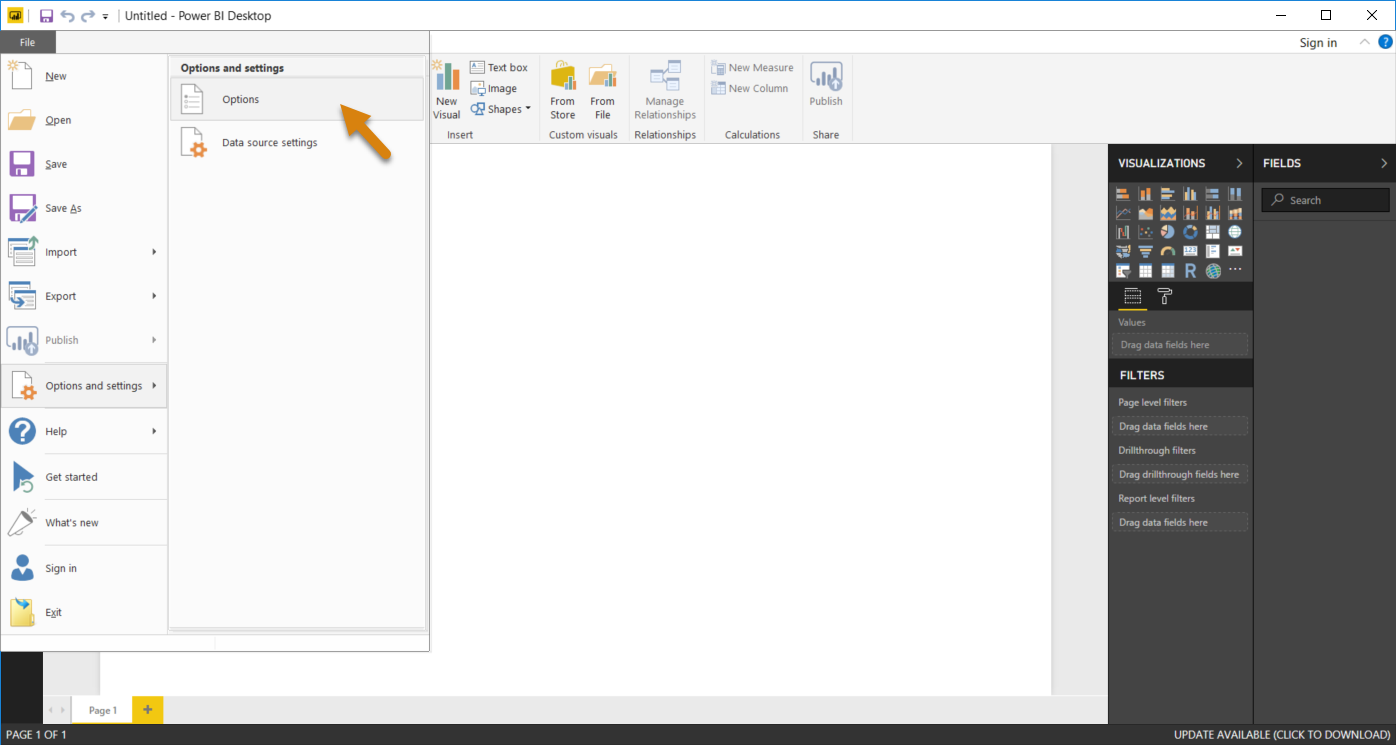The height and width of the screenshot is (745, 1396).
Task: Choose the Clustered bar chart visual
Action: tap(1167, 194)
